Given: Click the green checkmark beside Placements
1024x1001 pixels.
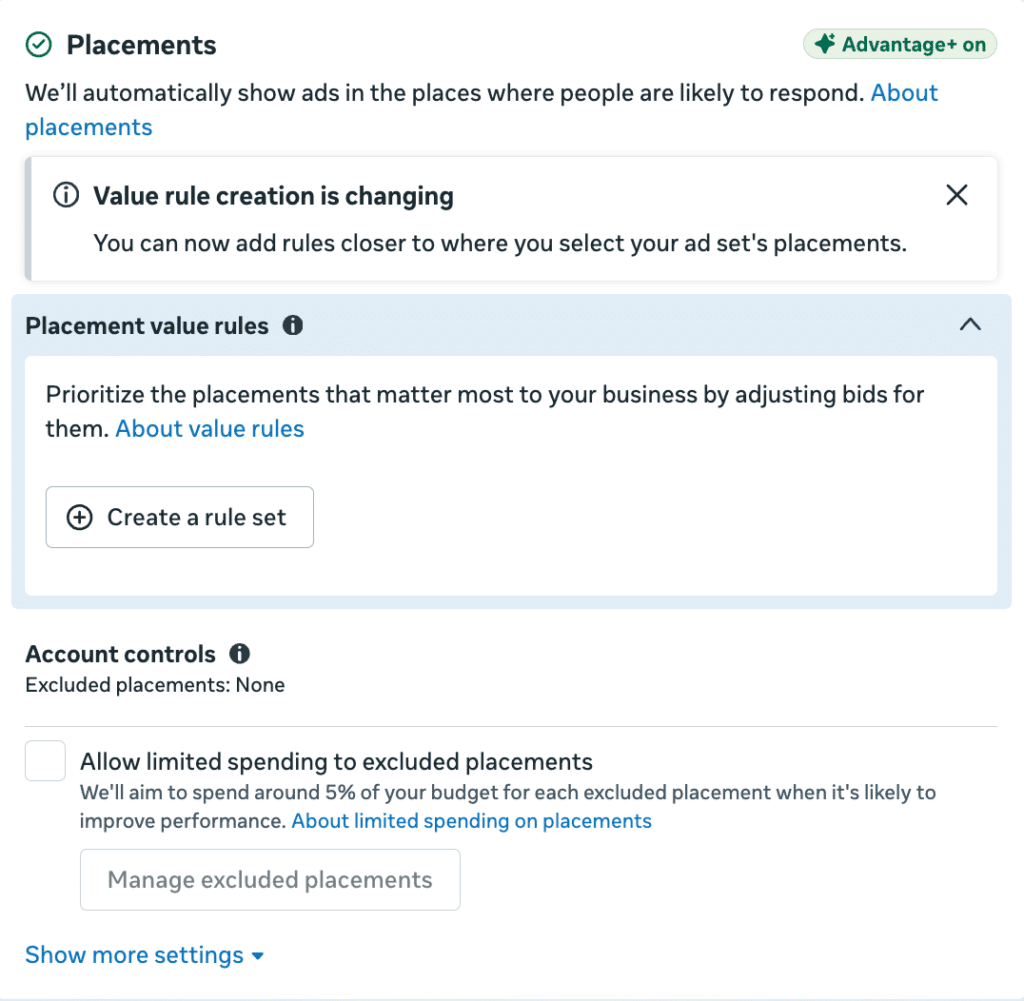Looking at the screenshot, I should 39,45.
